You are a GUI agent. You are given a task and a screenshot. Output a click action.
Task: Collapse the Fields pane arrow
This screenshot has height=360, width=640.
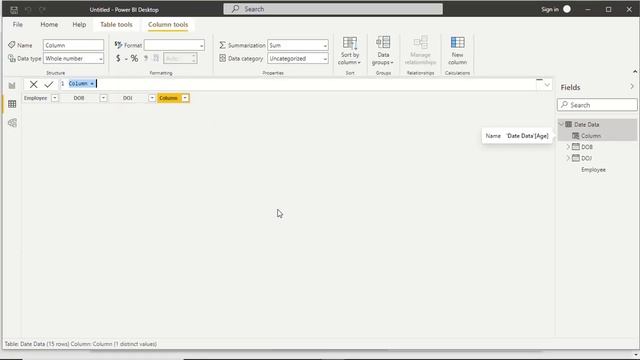tap(632, 87)
